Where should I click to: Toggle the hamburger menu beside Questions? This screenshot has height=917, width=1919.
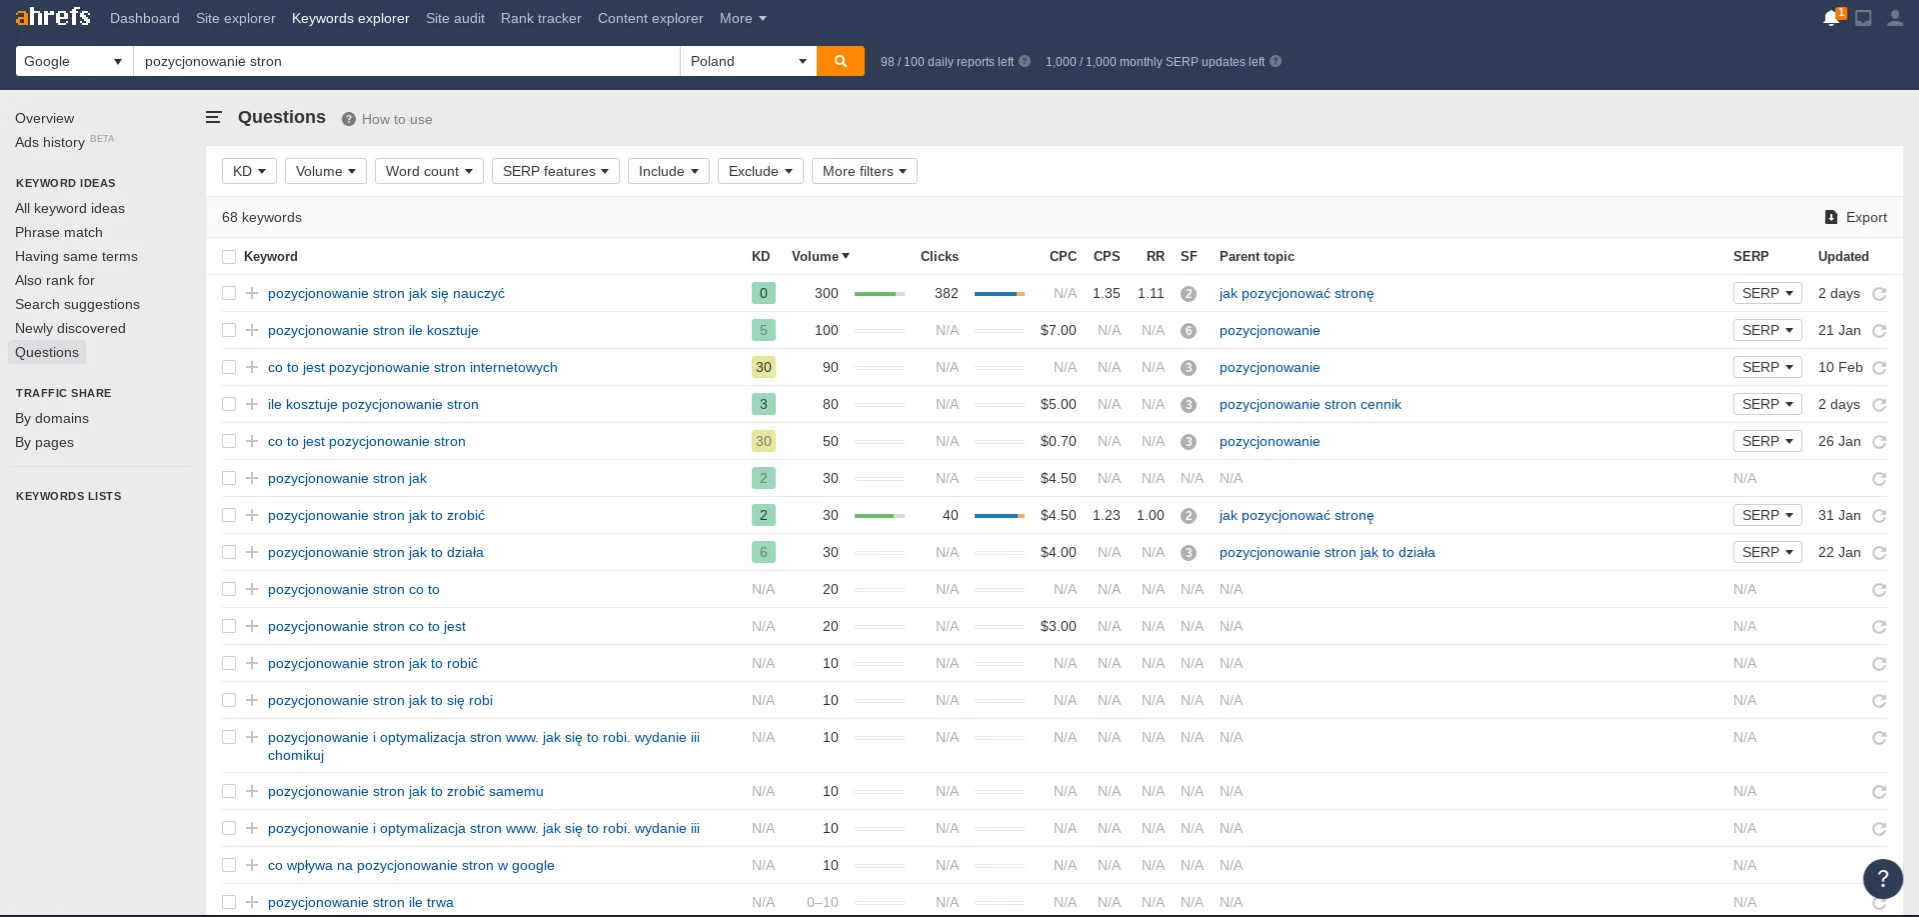[x=213, y=117]
